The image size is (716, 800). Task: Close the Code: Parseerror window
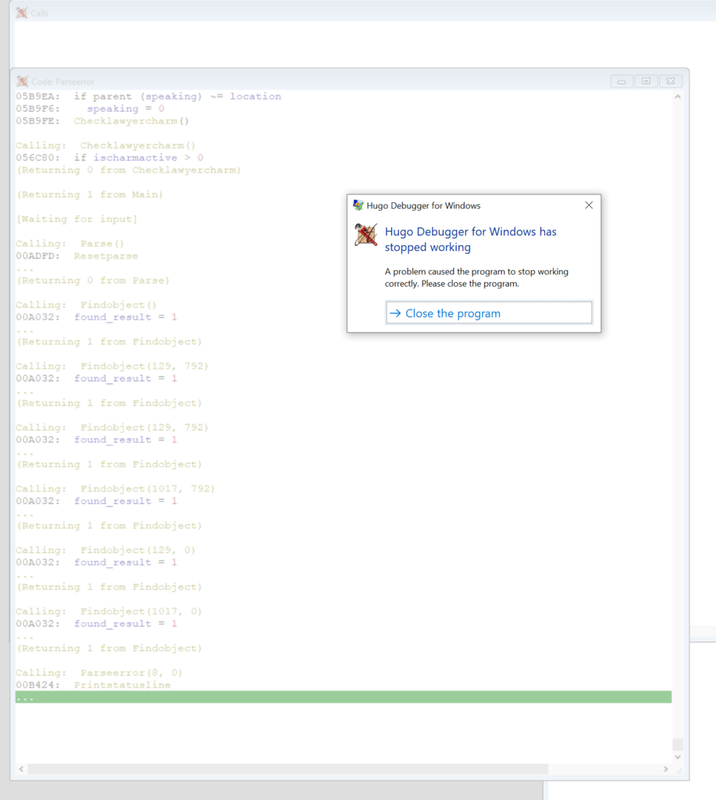671,81
